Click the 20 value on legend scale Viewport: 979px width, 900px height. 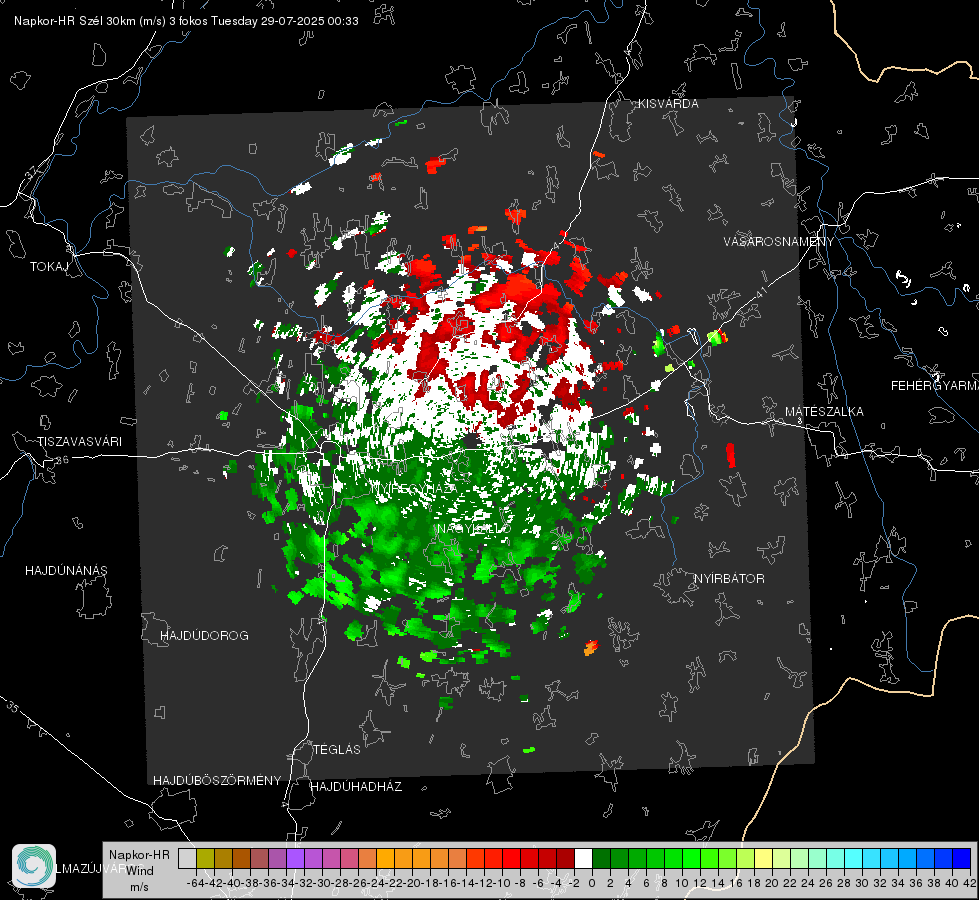tap(772, 883)
